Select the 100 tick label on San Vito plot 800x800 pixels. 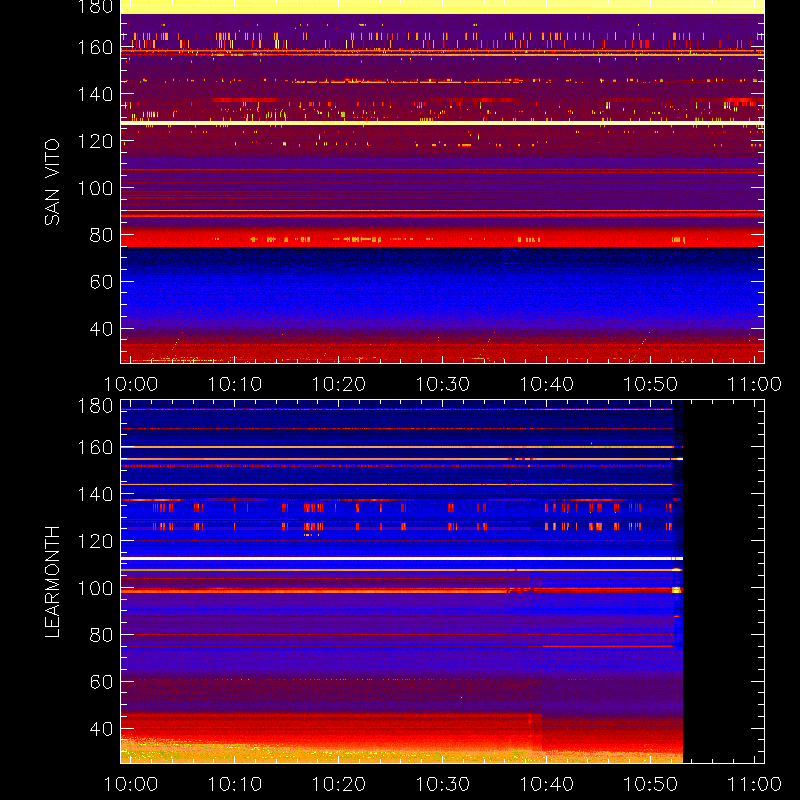point(95,188)
